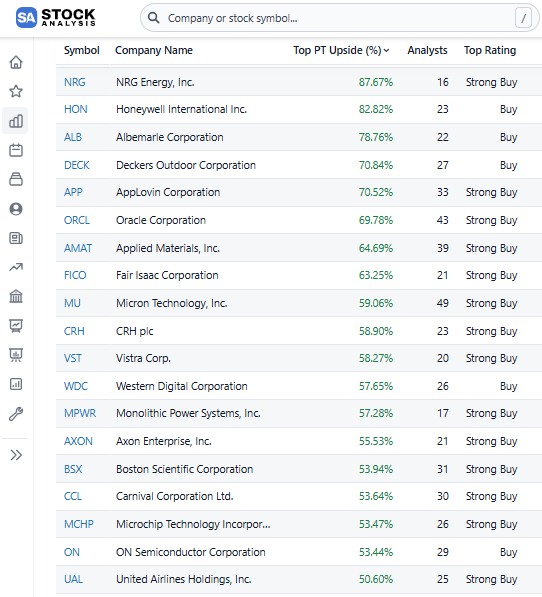542x597 pixels.
Task: Open the WDC stock link
Action: tap(76, 386)
